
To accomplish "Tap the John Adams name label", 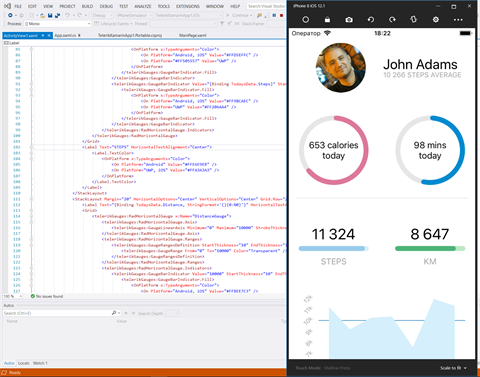I will 420,64.
